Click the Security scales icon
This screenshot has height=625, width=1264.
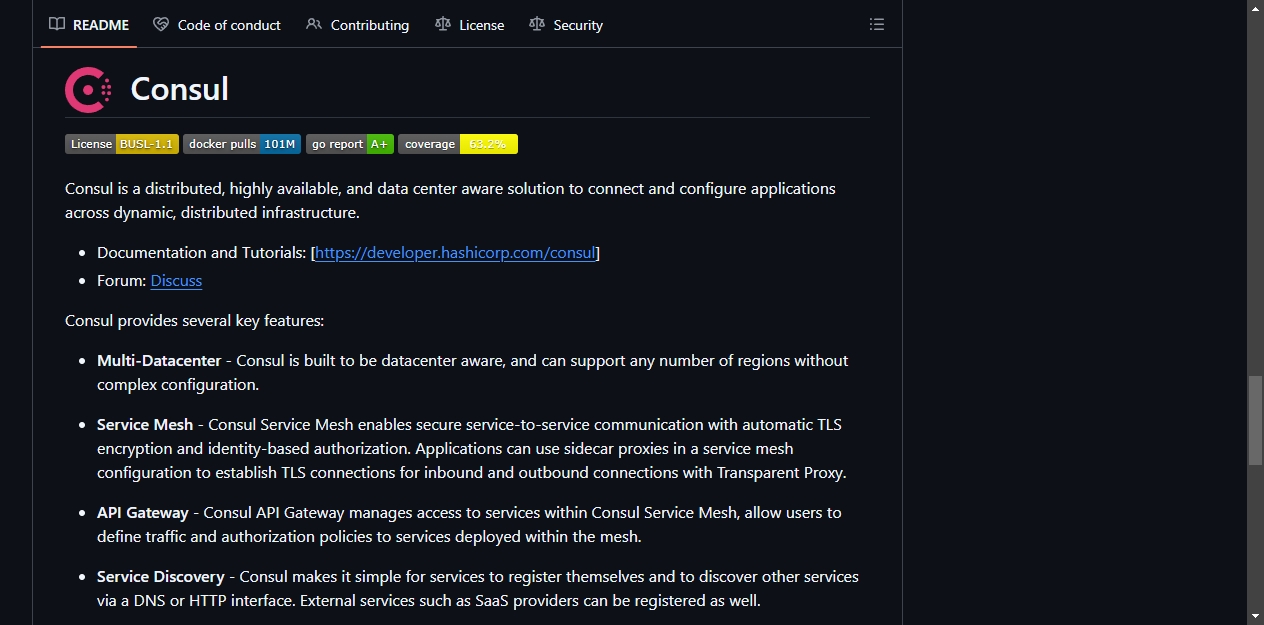pyautogui.click(x=537, y=24)
